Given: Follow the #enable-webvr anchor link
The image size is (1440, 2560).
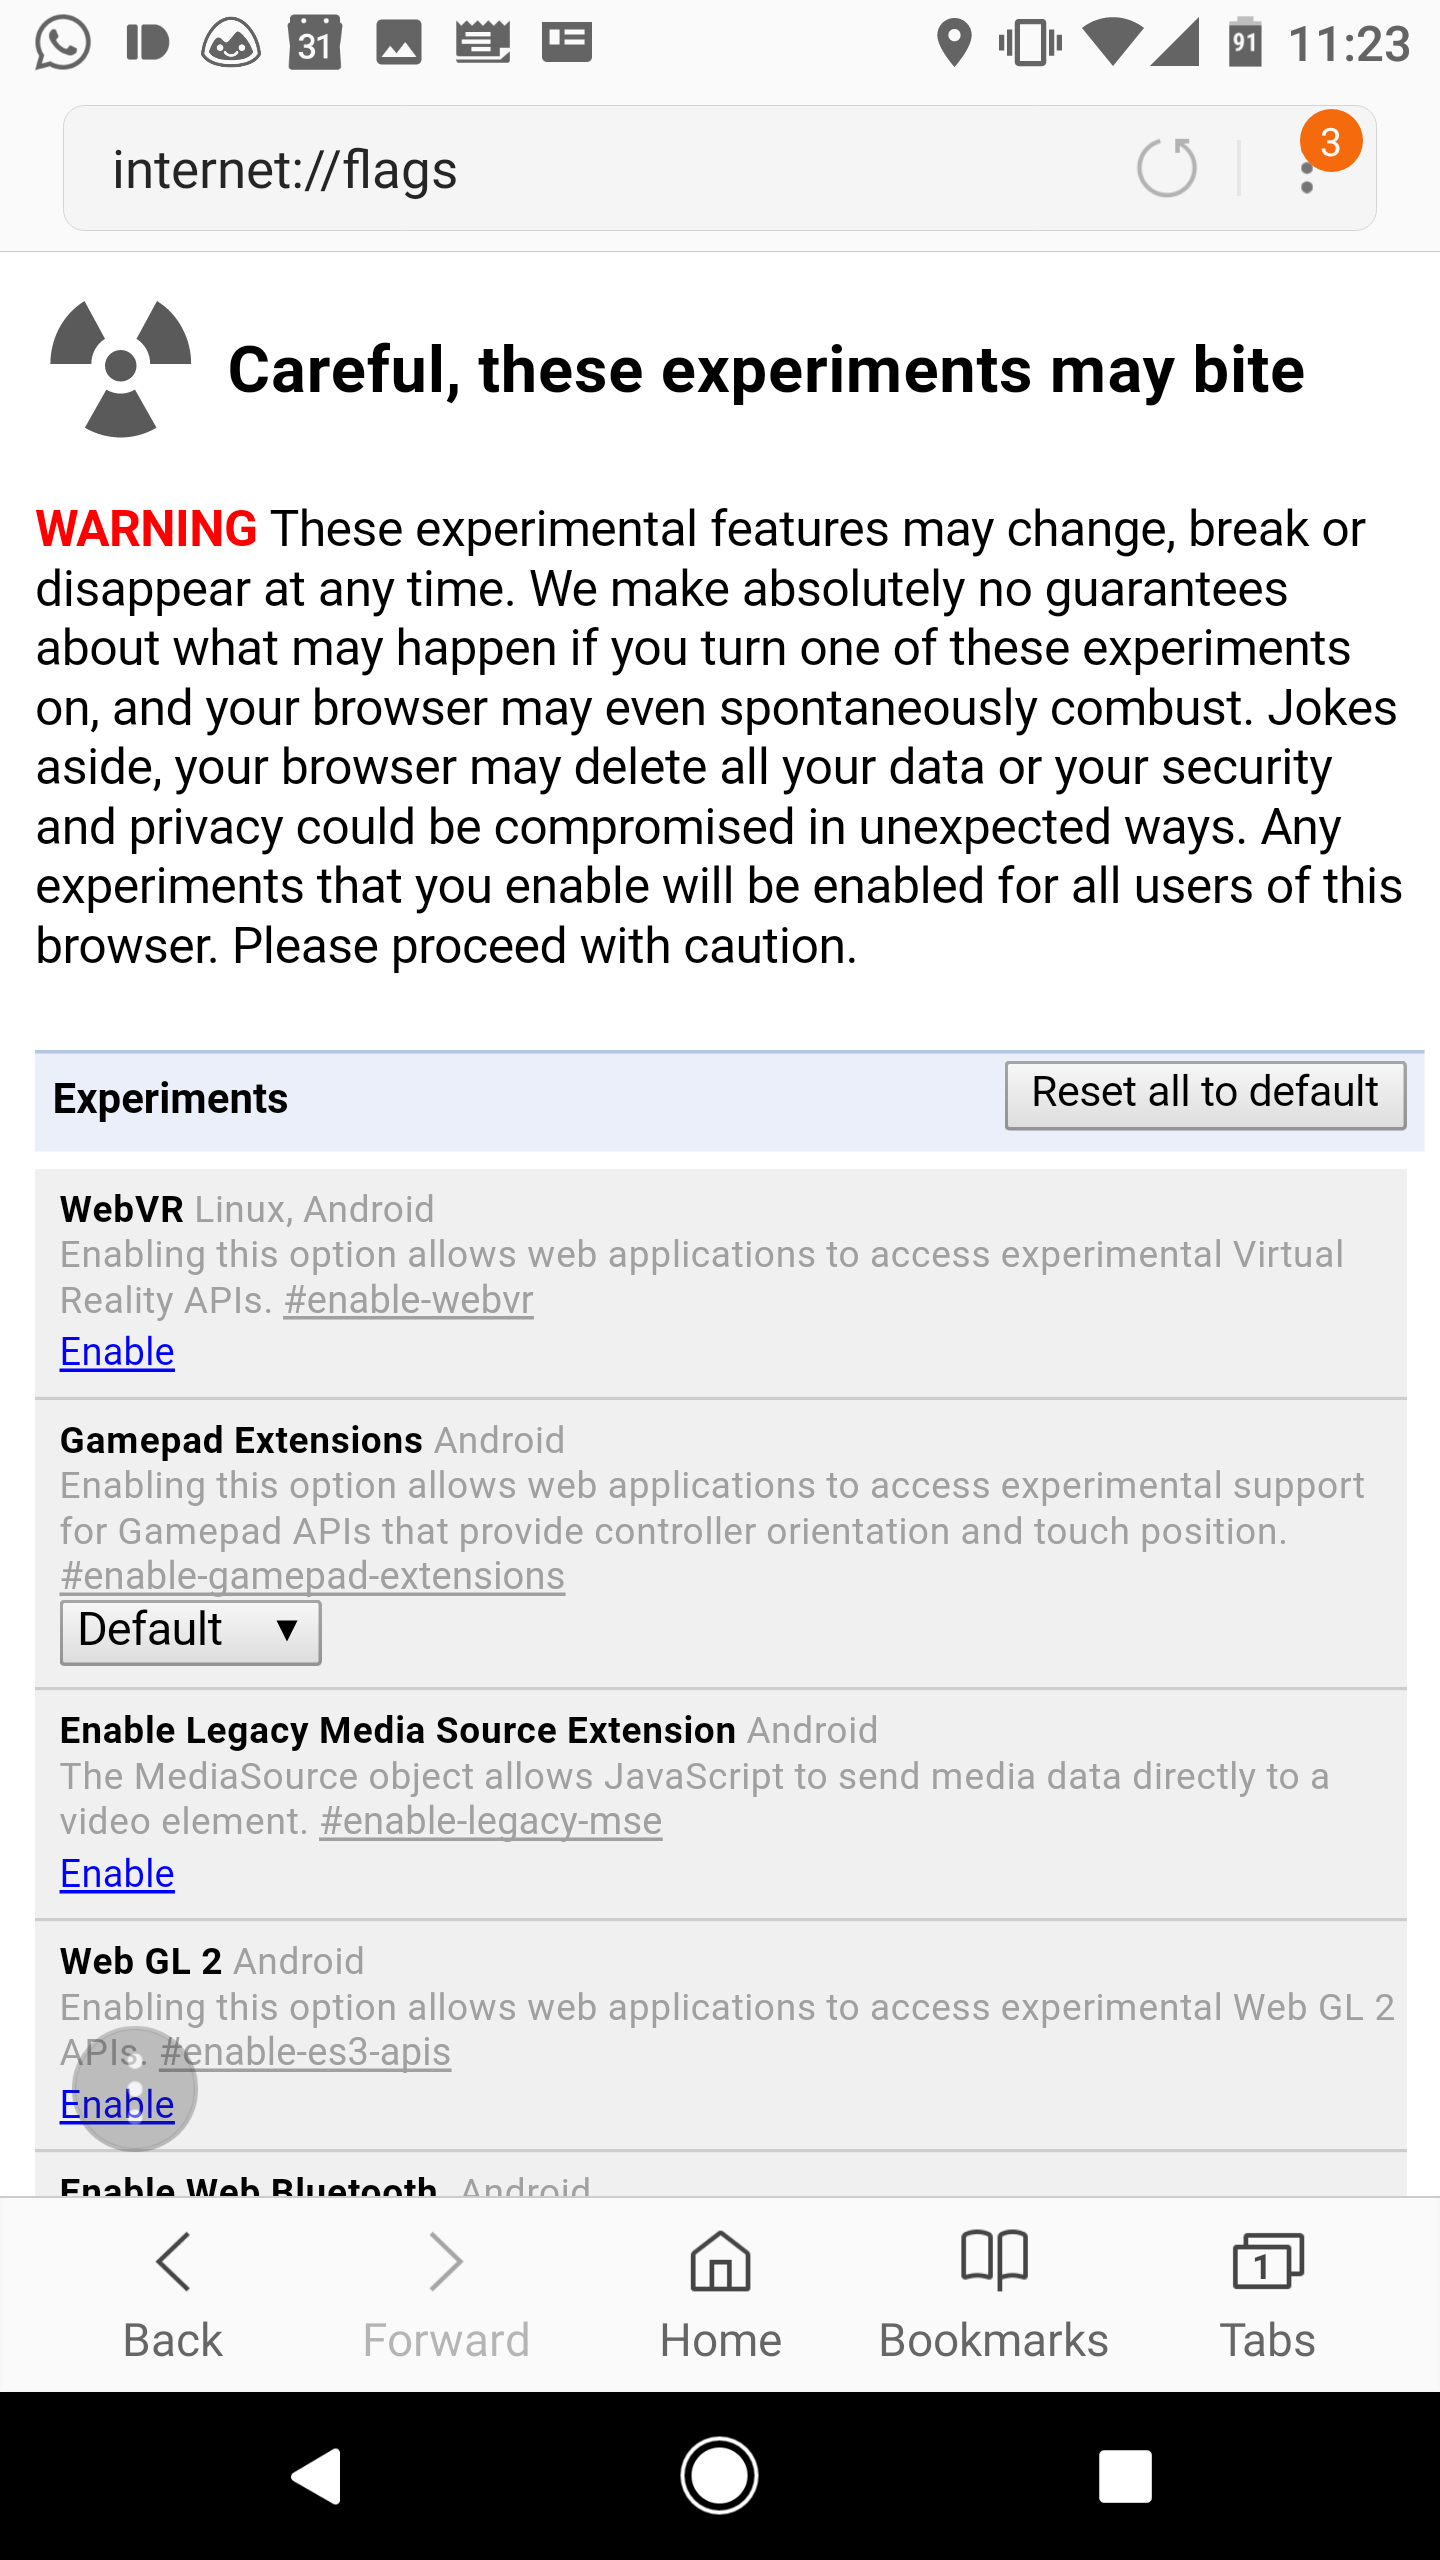Looking at the screenshot, I should click(408, 1300).
